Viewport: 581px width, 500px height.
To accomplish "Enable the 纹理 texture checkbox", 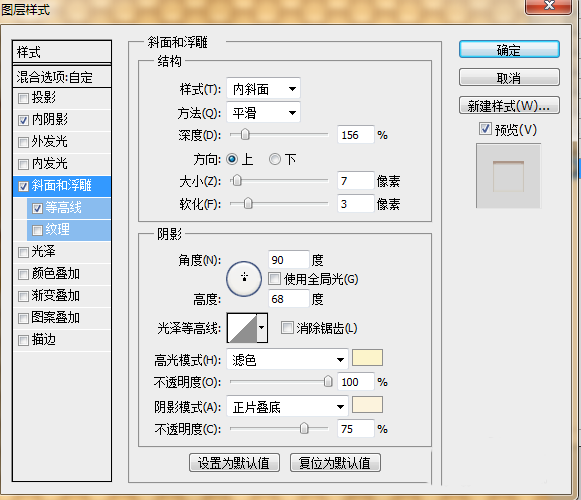I will pos(37,230).
